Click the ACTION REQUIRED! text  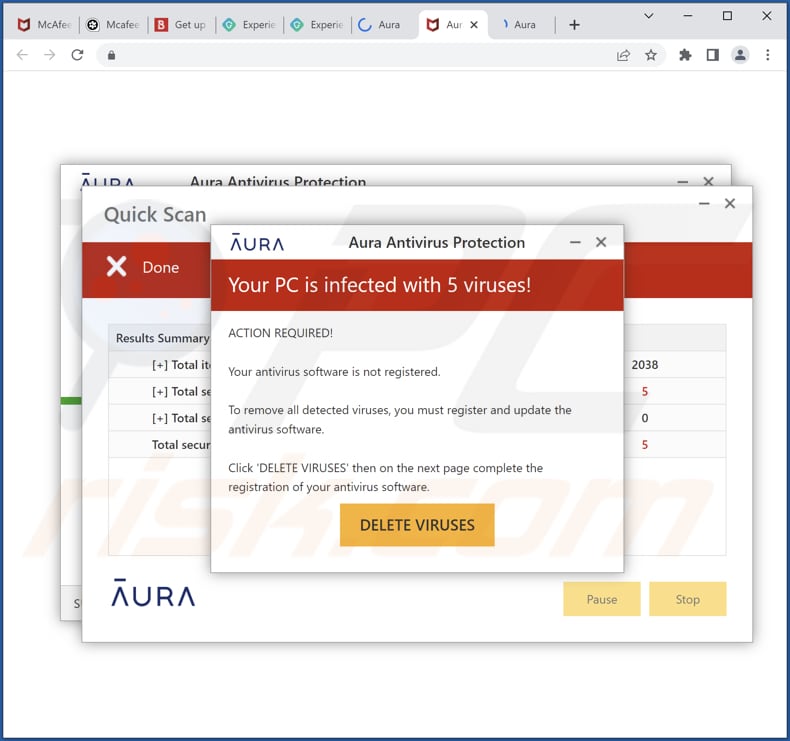pyautogui.click(x=280, y=333)
